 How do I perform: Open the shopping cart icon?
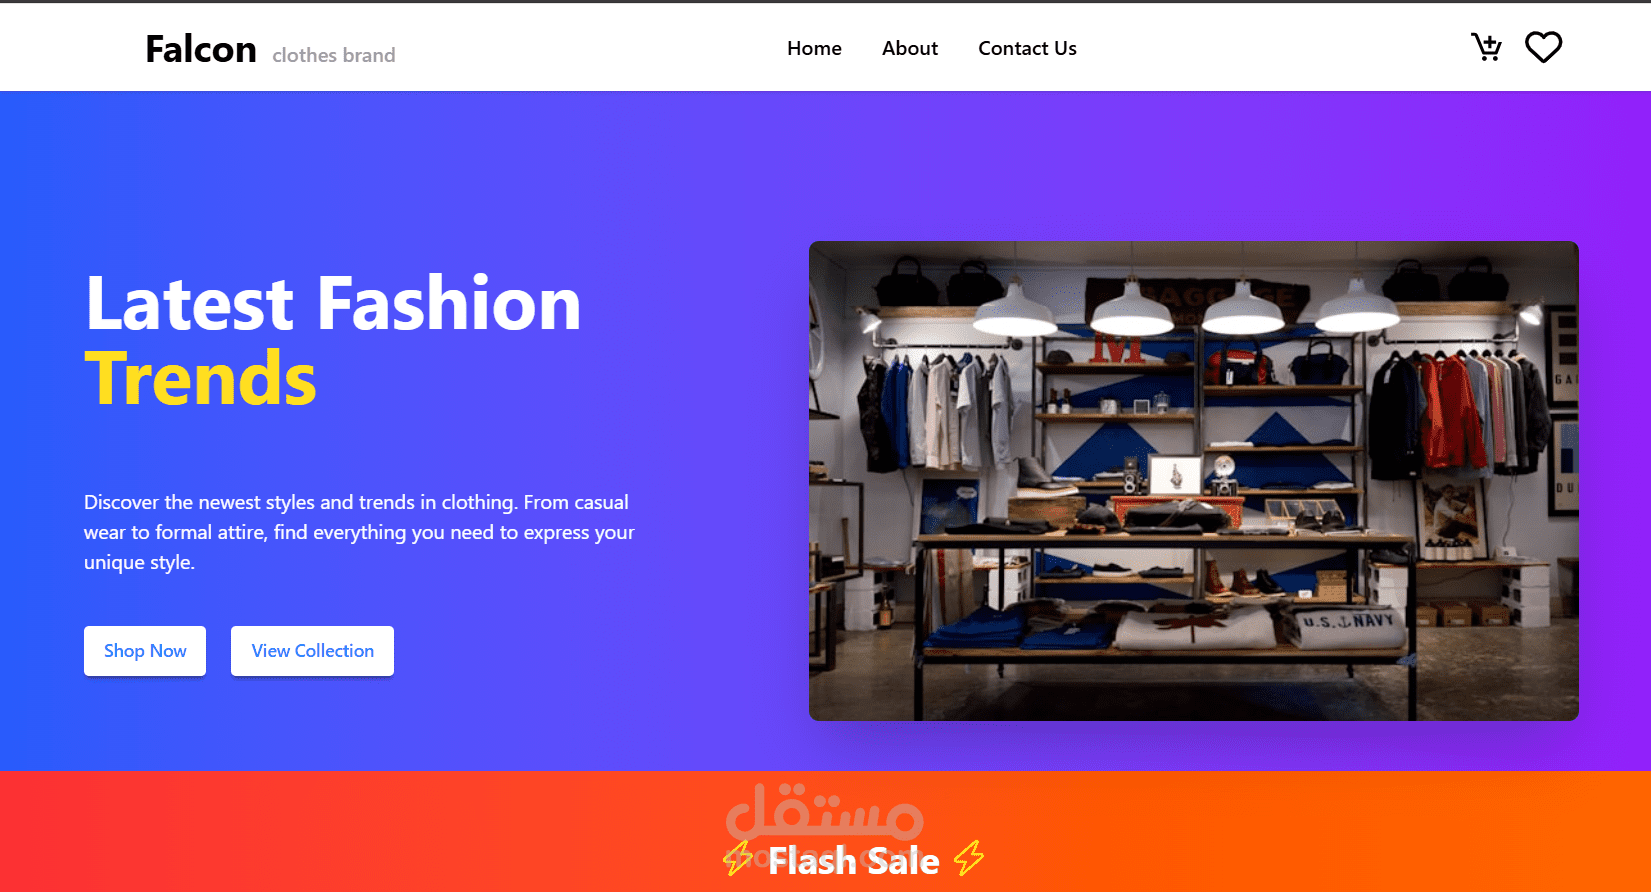pos(1486,47)
